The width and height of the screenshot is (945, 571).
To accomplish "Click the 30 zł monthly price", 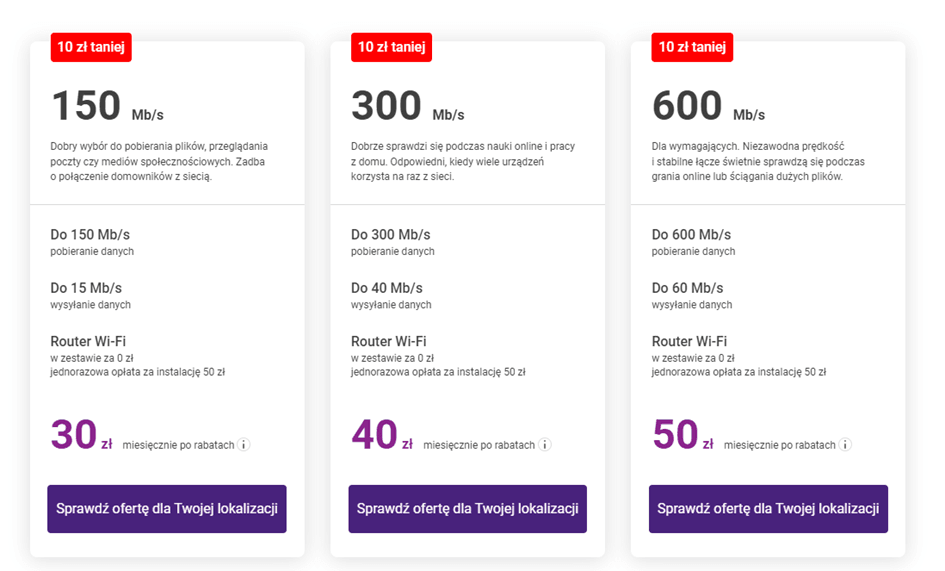I will [82, 435].
